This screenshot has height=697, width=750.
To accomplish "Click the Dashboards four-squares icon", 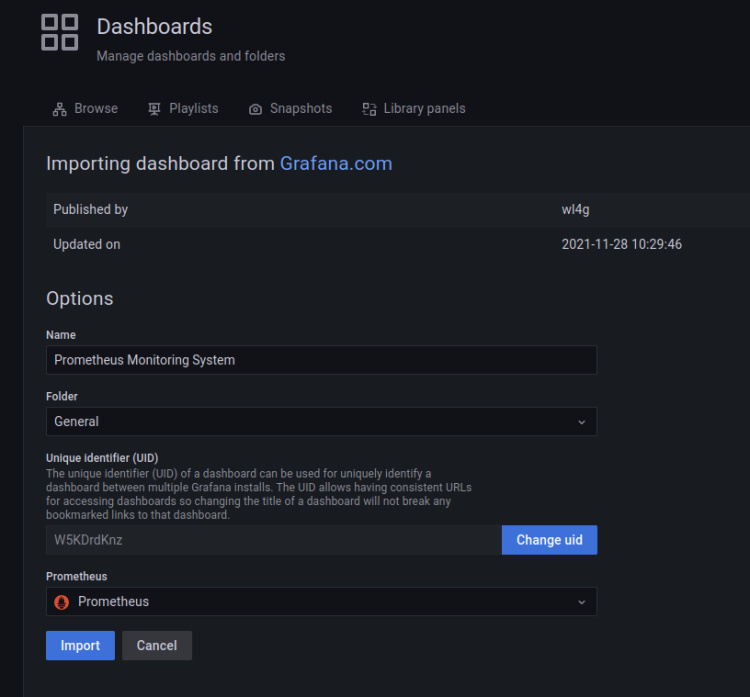I will pos(59,32).
